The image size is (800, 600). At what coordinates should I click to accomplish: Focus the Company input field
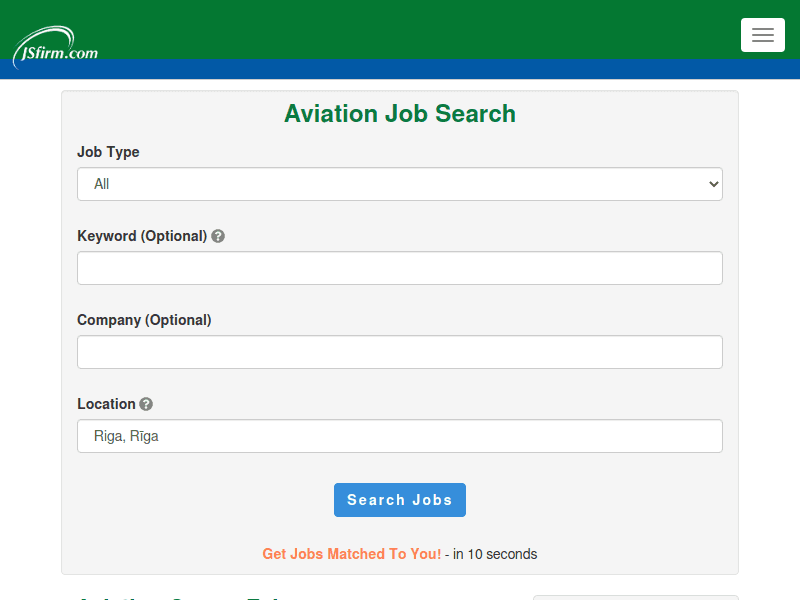click(399, 352)
